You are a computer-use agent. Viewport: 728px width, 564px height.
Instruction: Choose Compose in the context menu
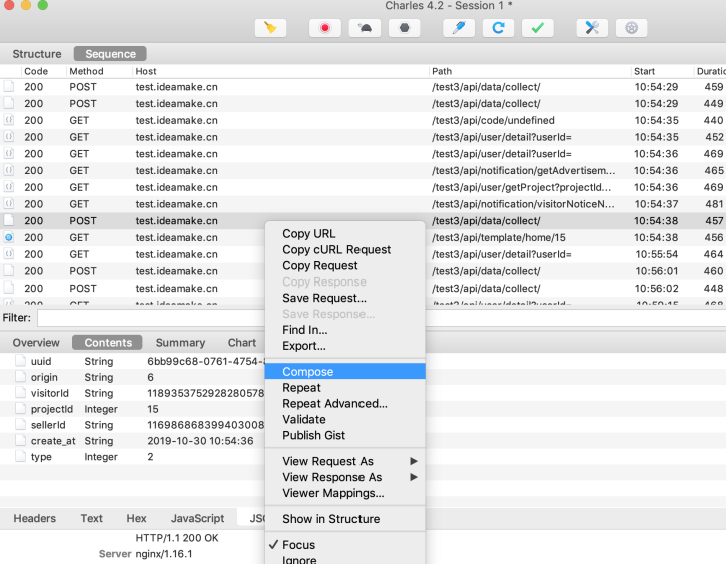click(345, 371)
